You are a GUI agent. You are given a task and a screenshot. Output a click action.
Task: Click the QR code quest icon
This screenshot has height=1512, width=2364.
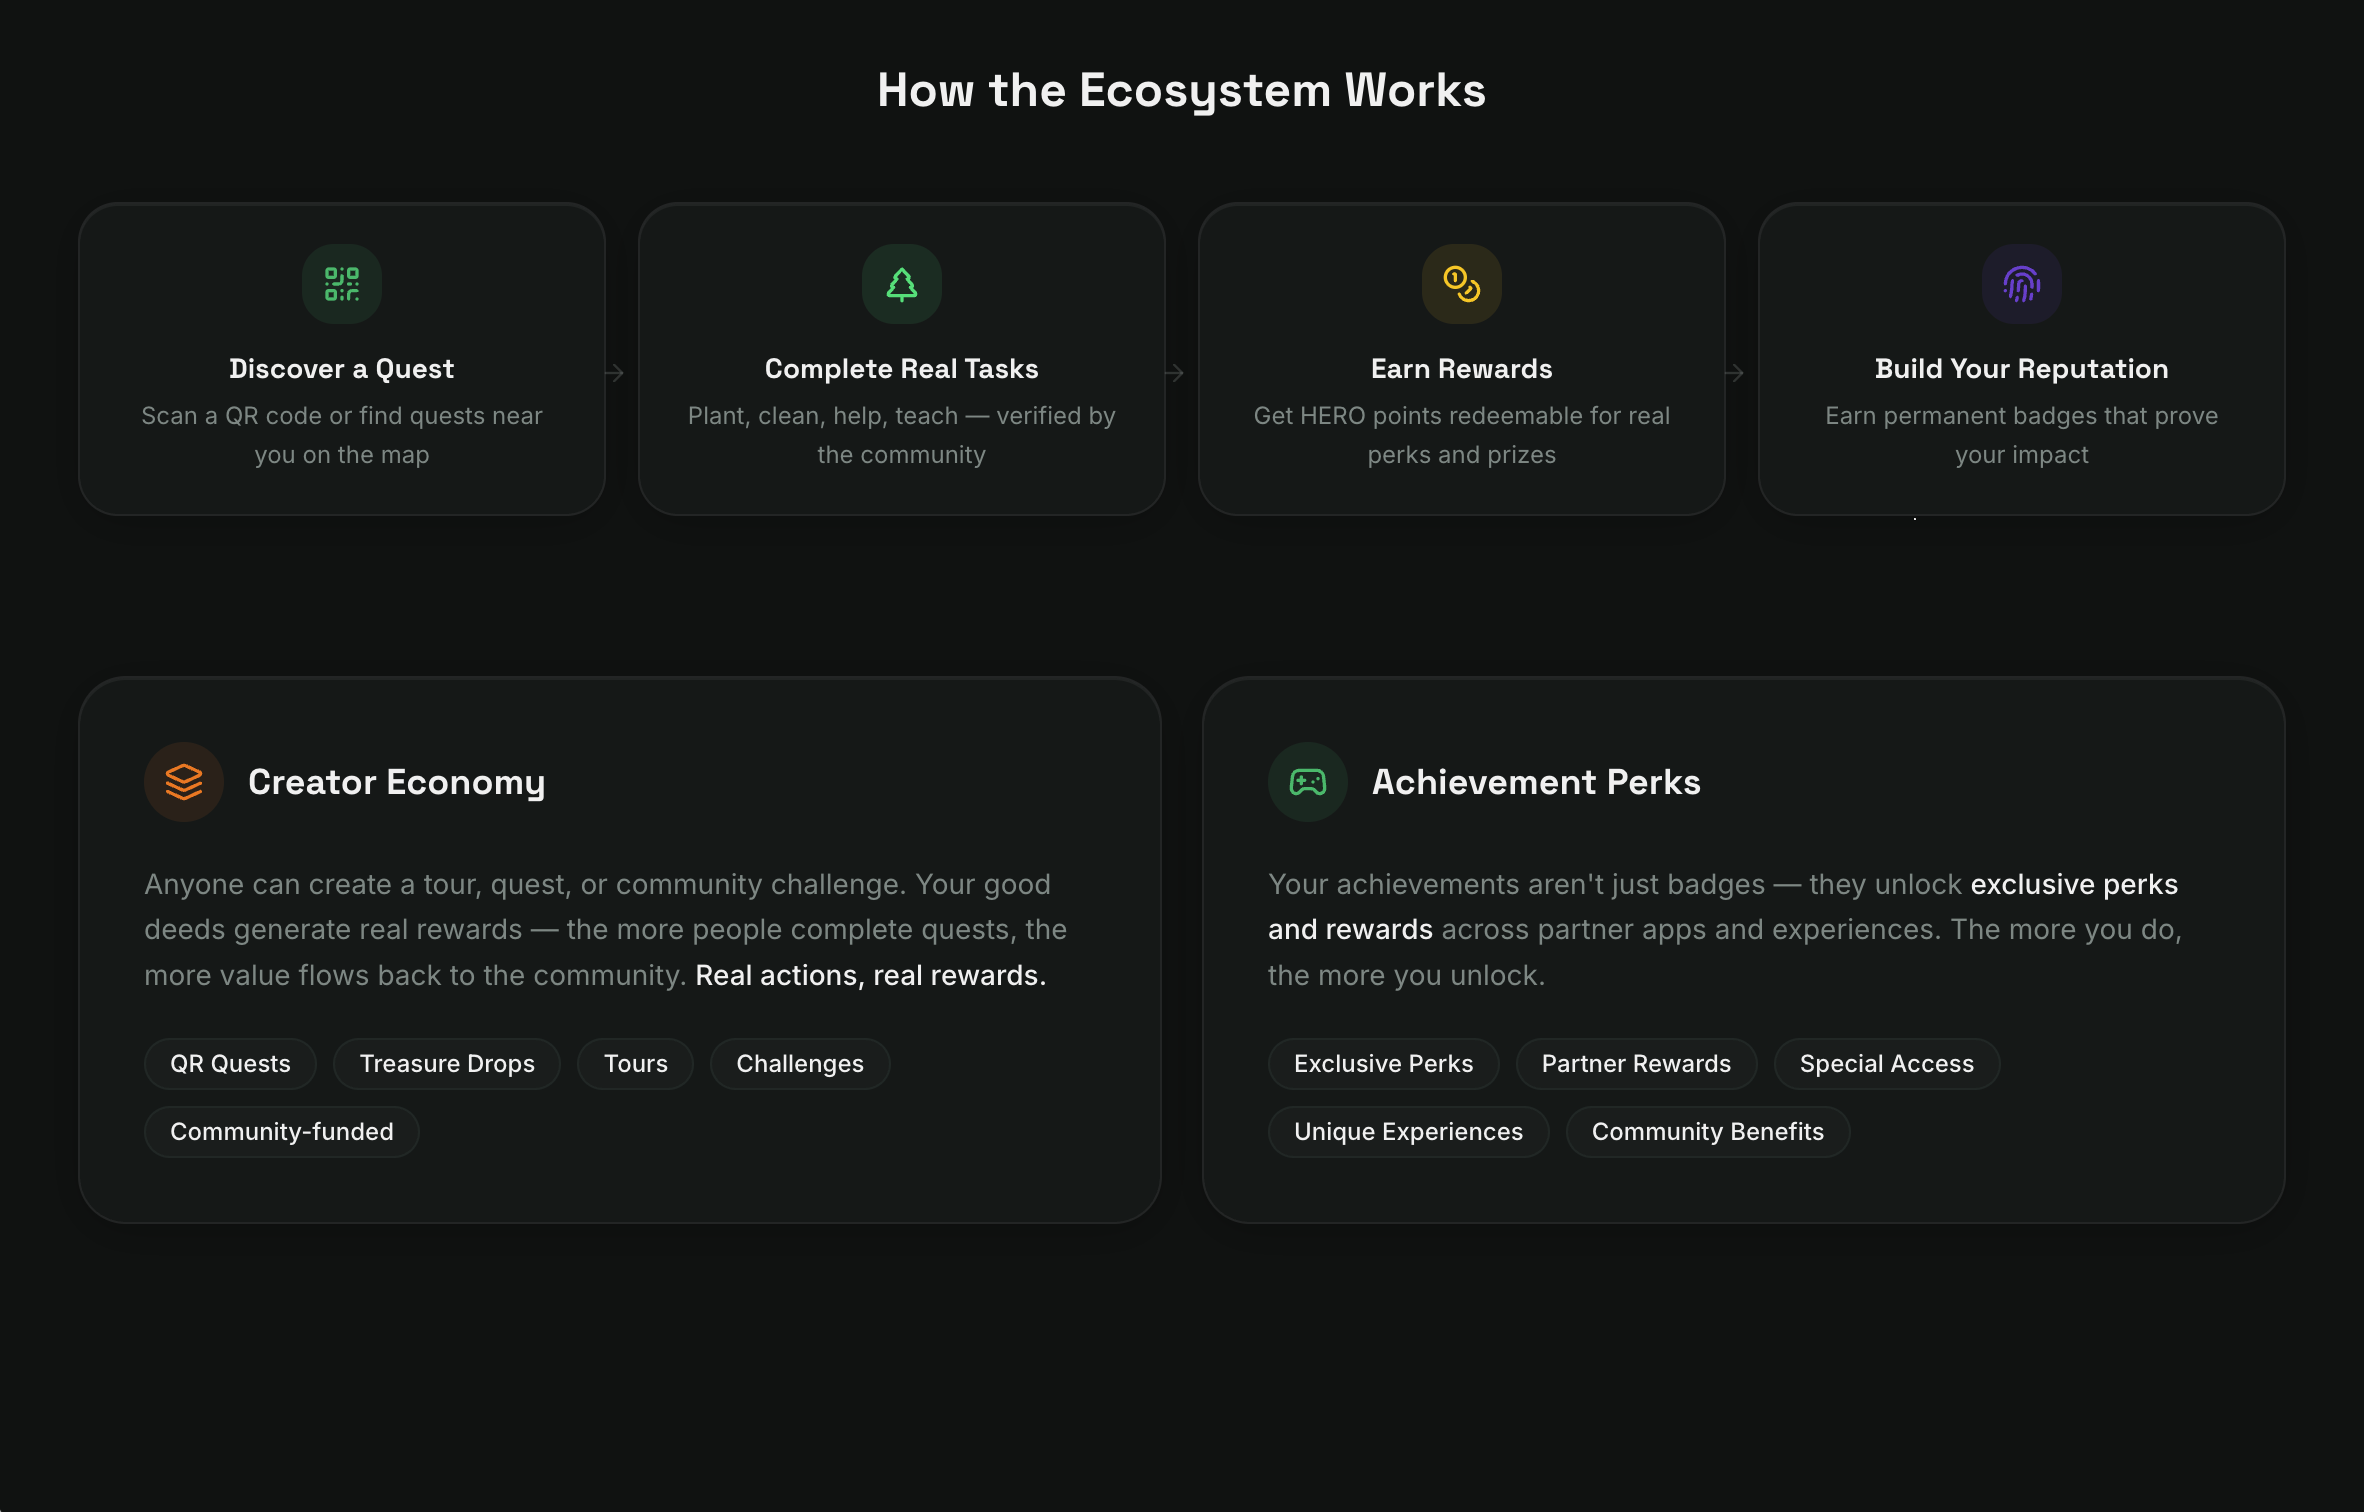(342, 284)
